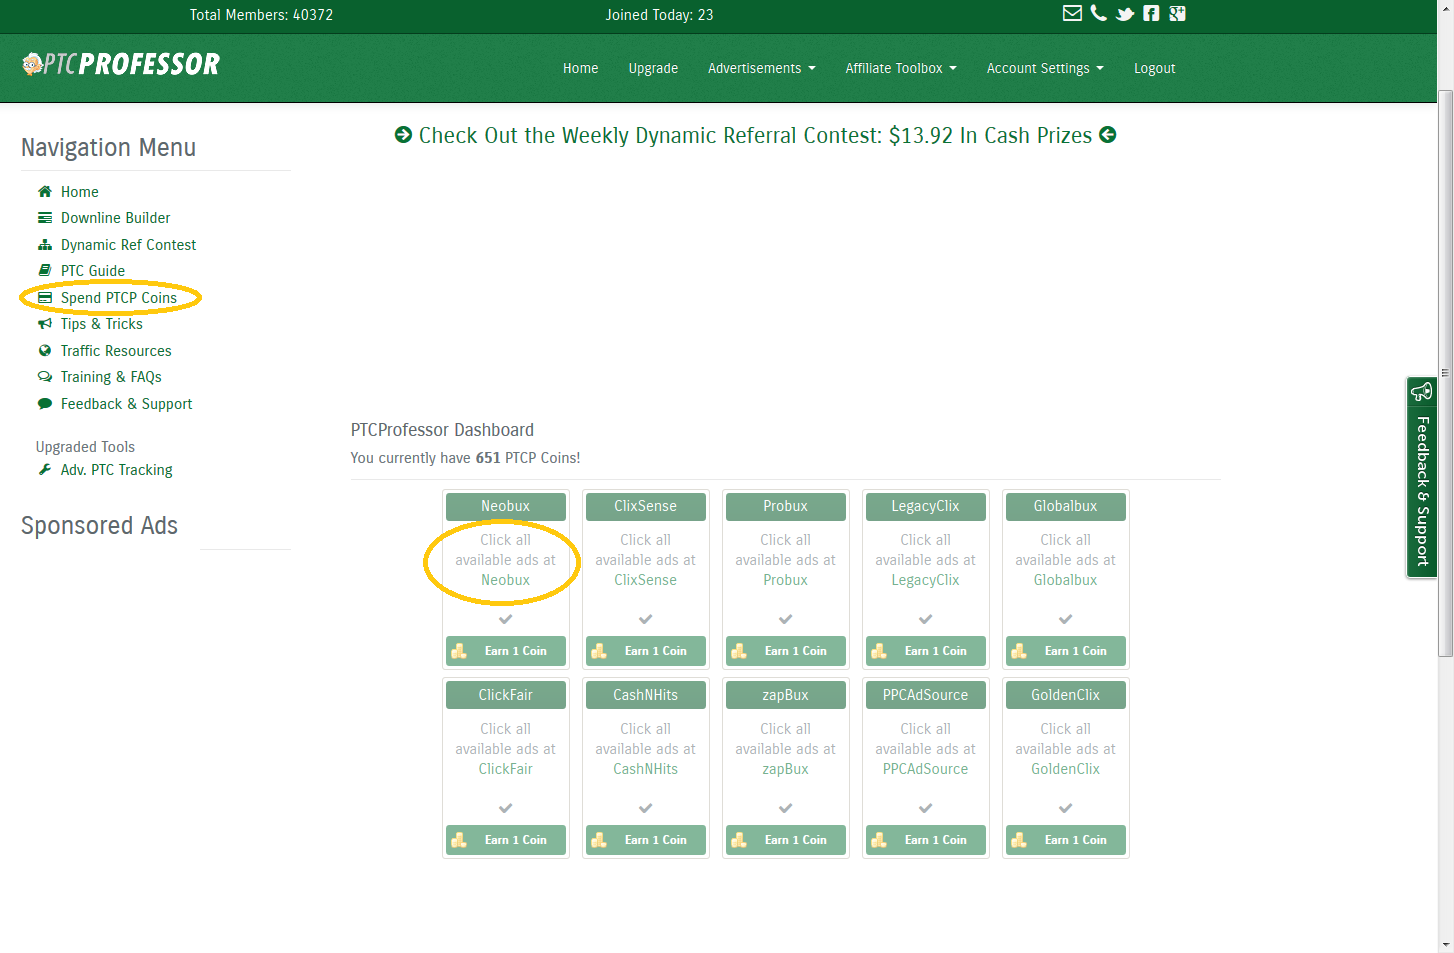Open the Weekly Dynamic Referral Contest link
This screenshot has width=1454, height=953.
(x=755, y=135)
